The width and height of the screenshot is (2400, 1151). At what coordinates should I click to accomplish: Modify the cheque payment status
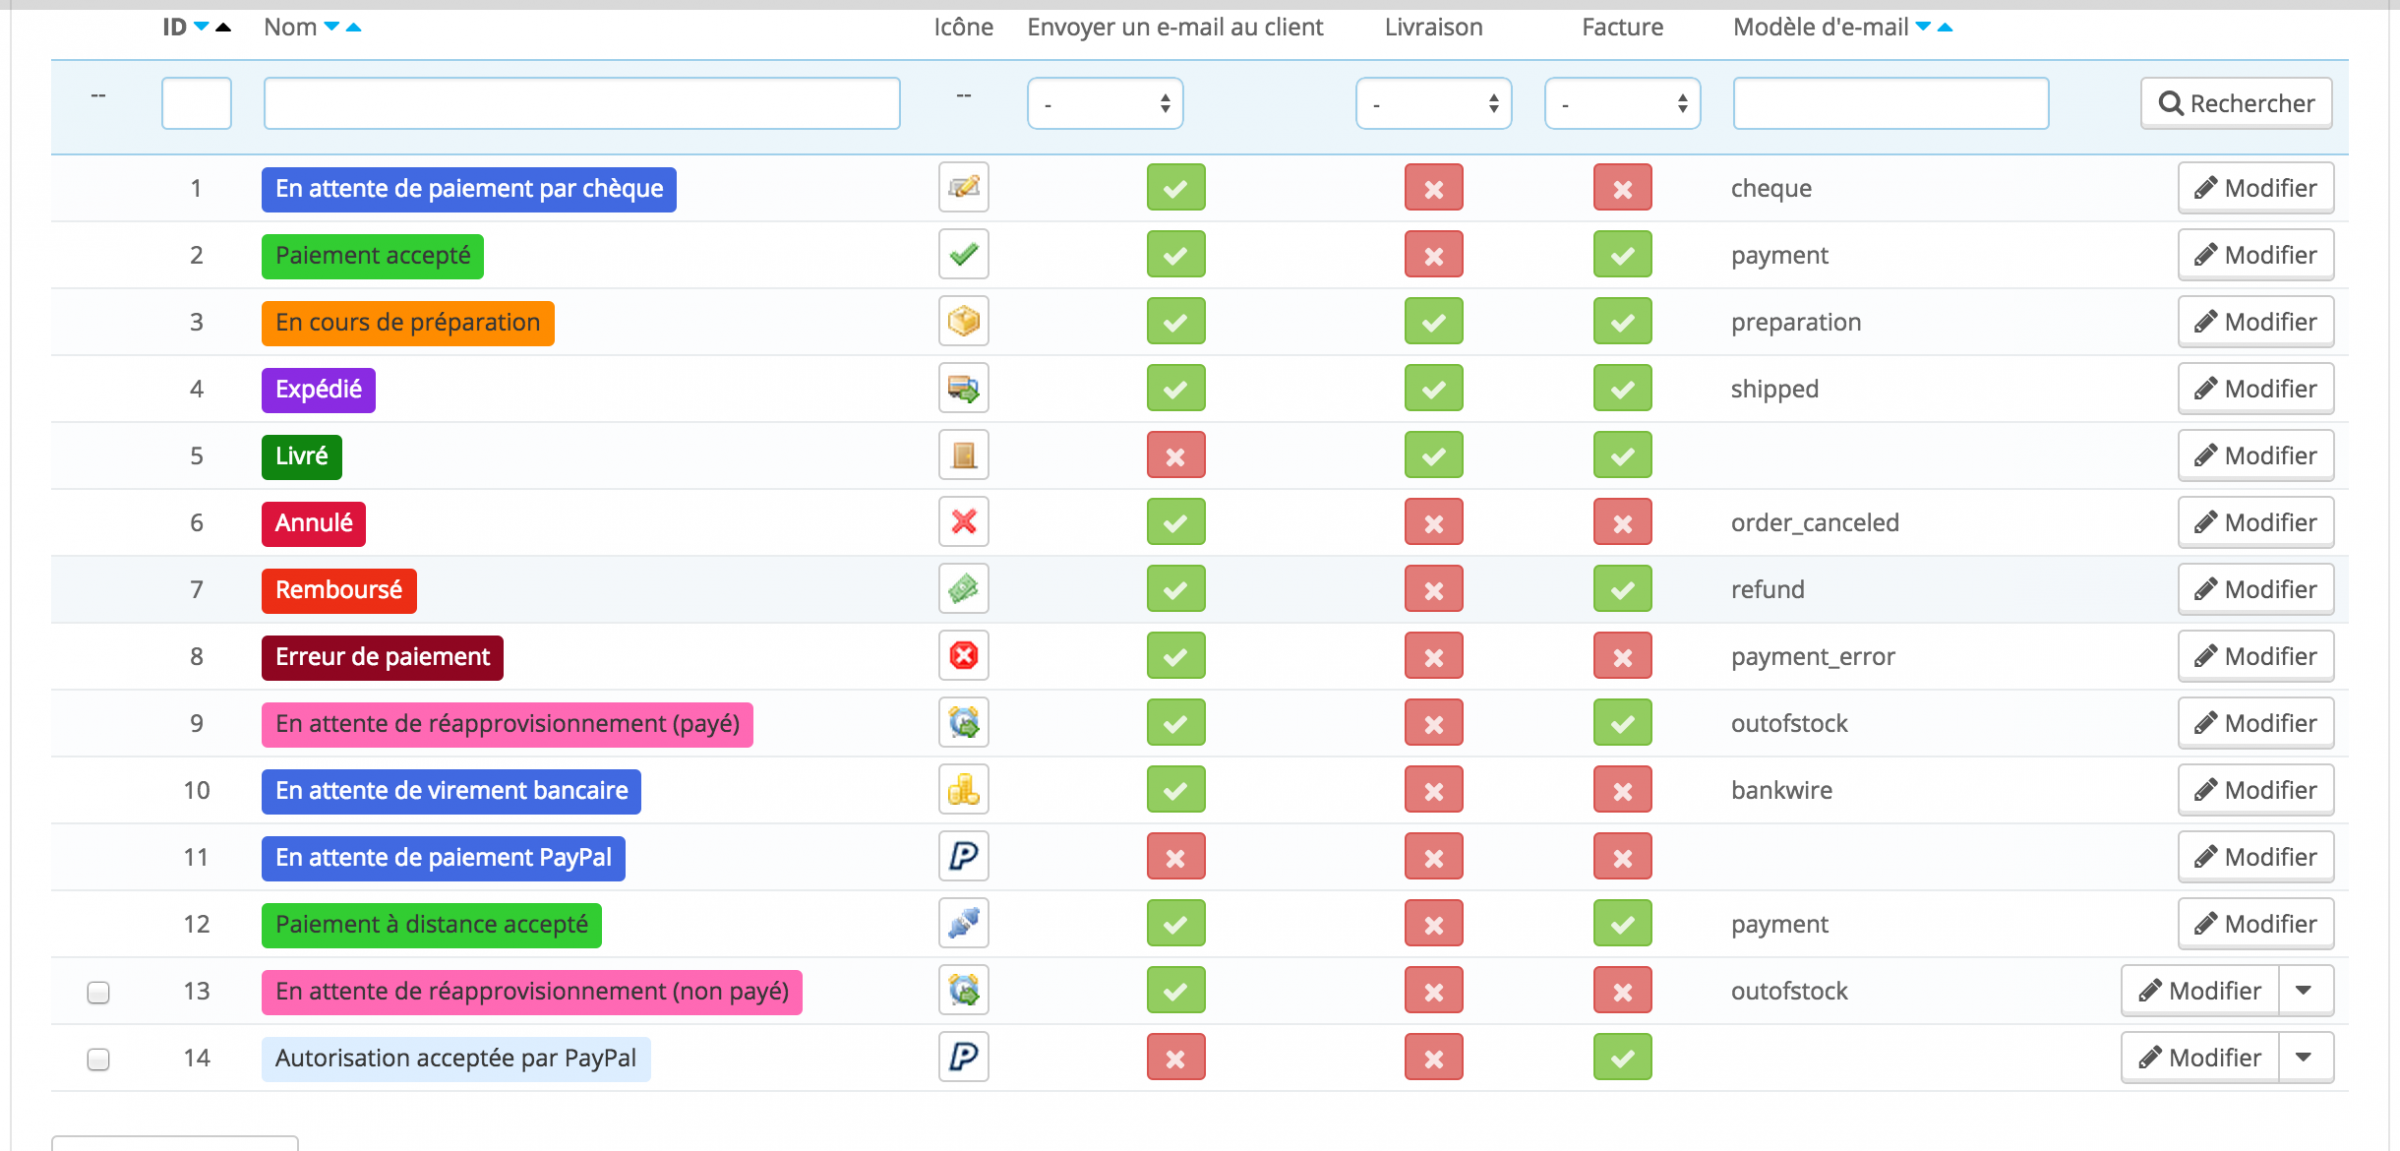[2256, 188]
